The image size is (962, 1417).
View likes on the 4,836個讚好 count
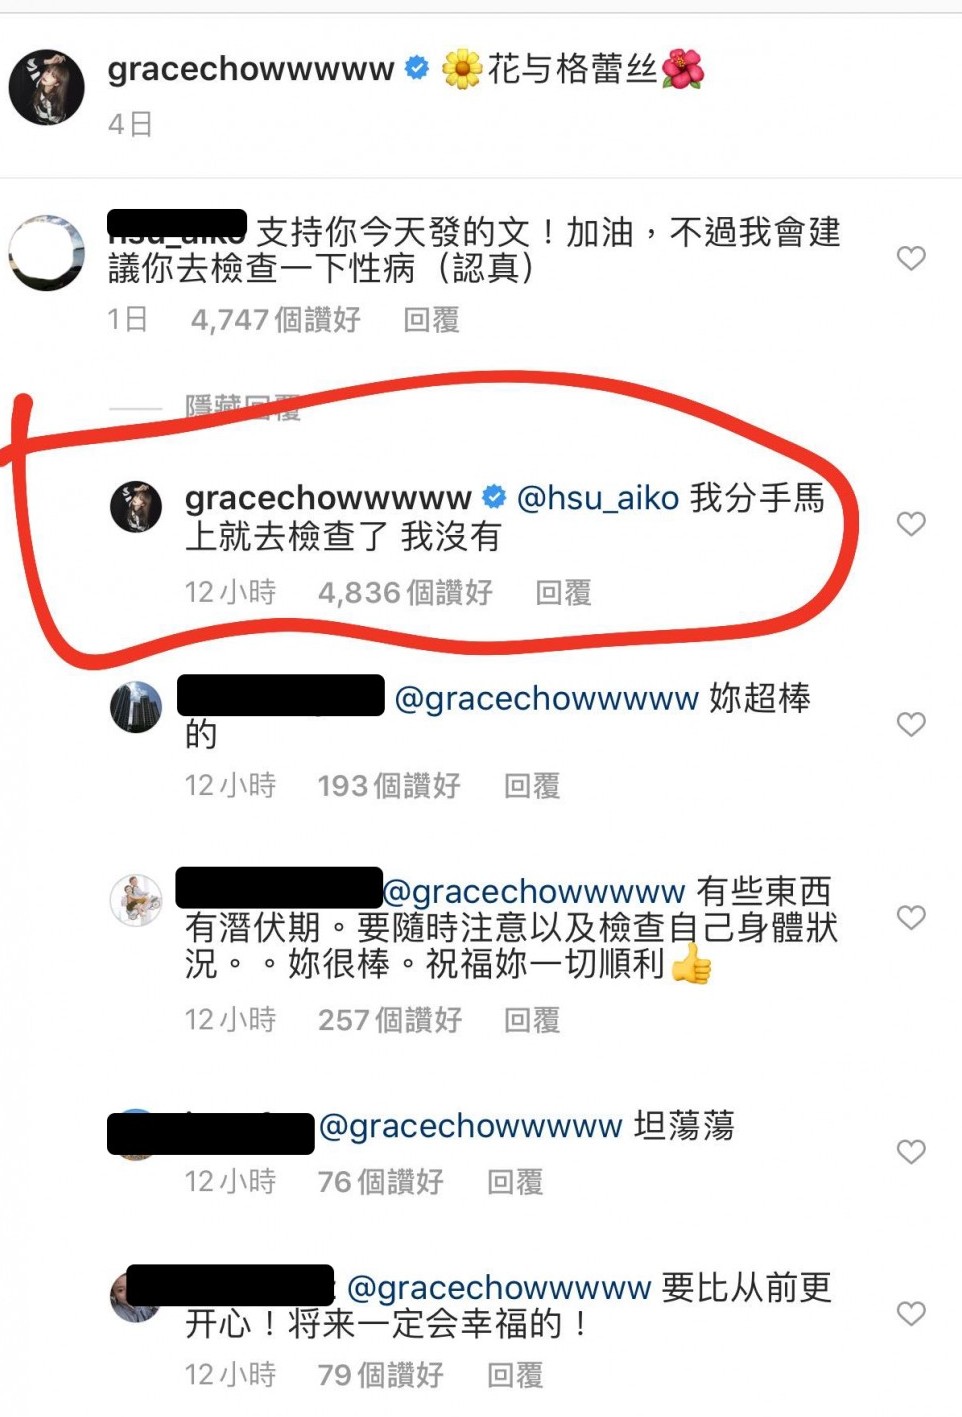[405, 593]
